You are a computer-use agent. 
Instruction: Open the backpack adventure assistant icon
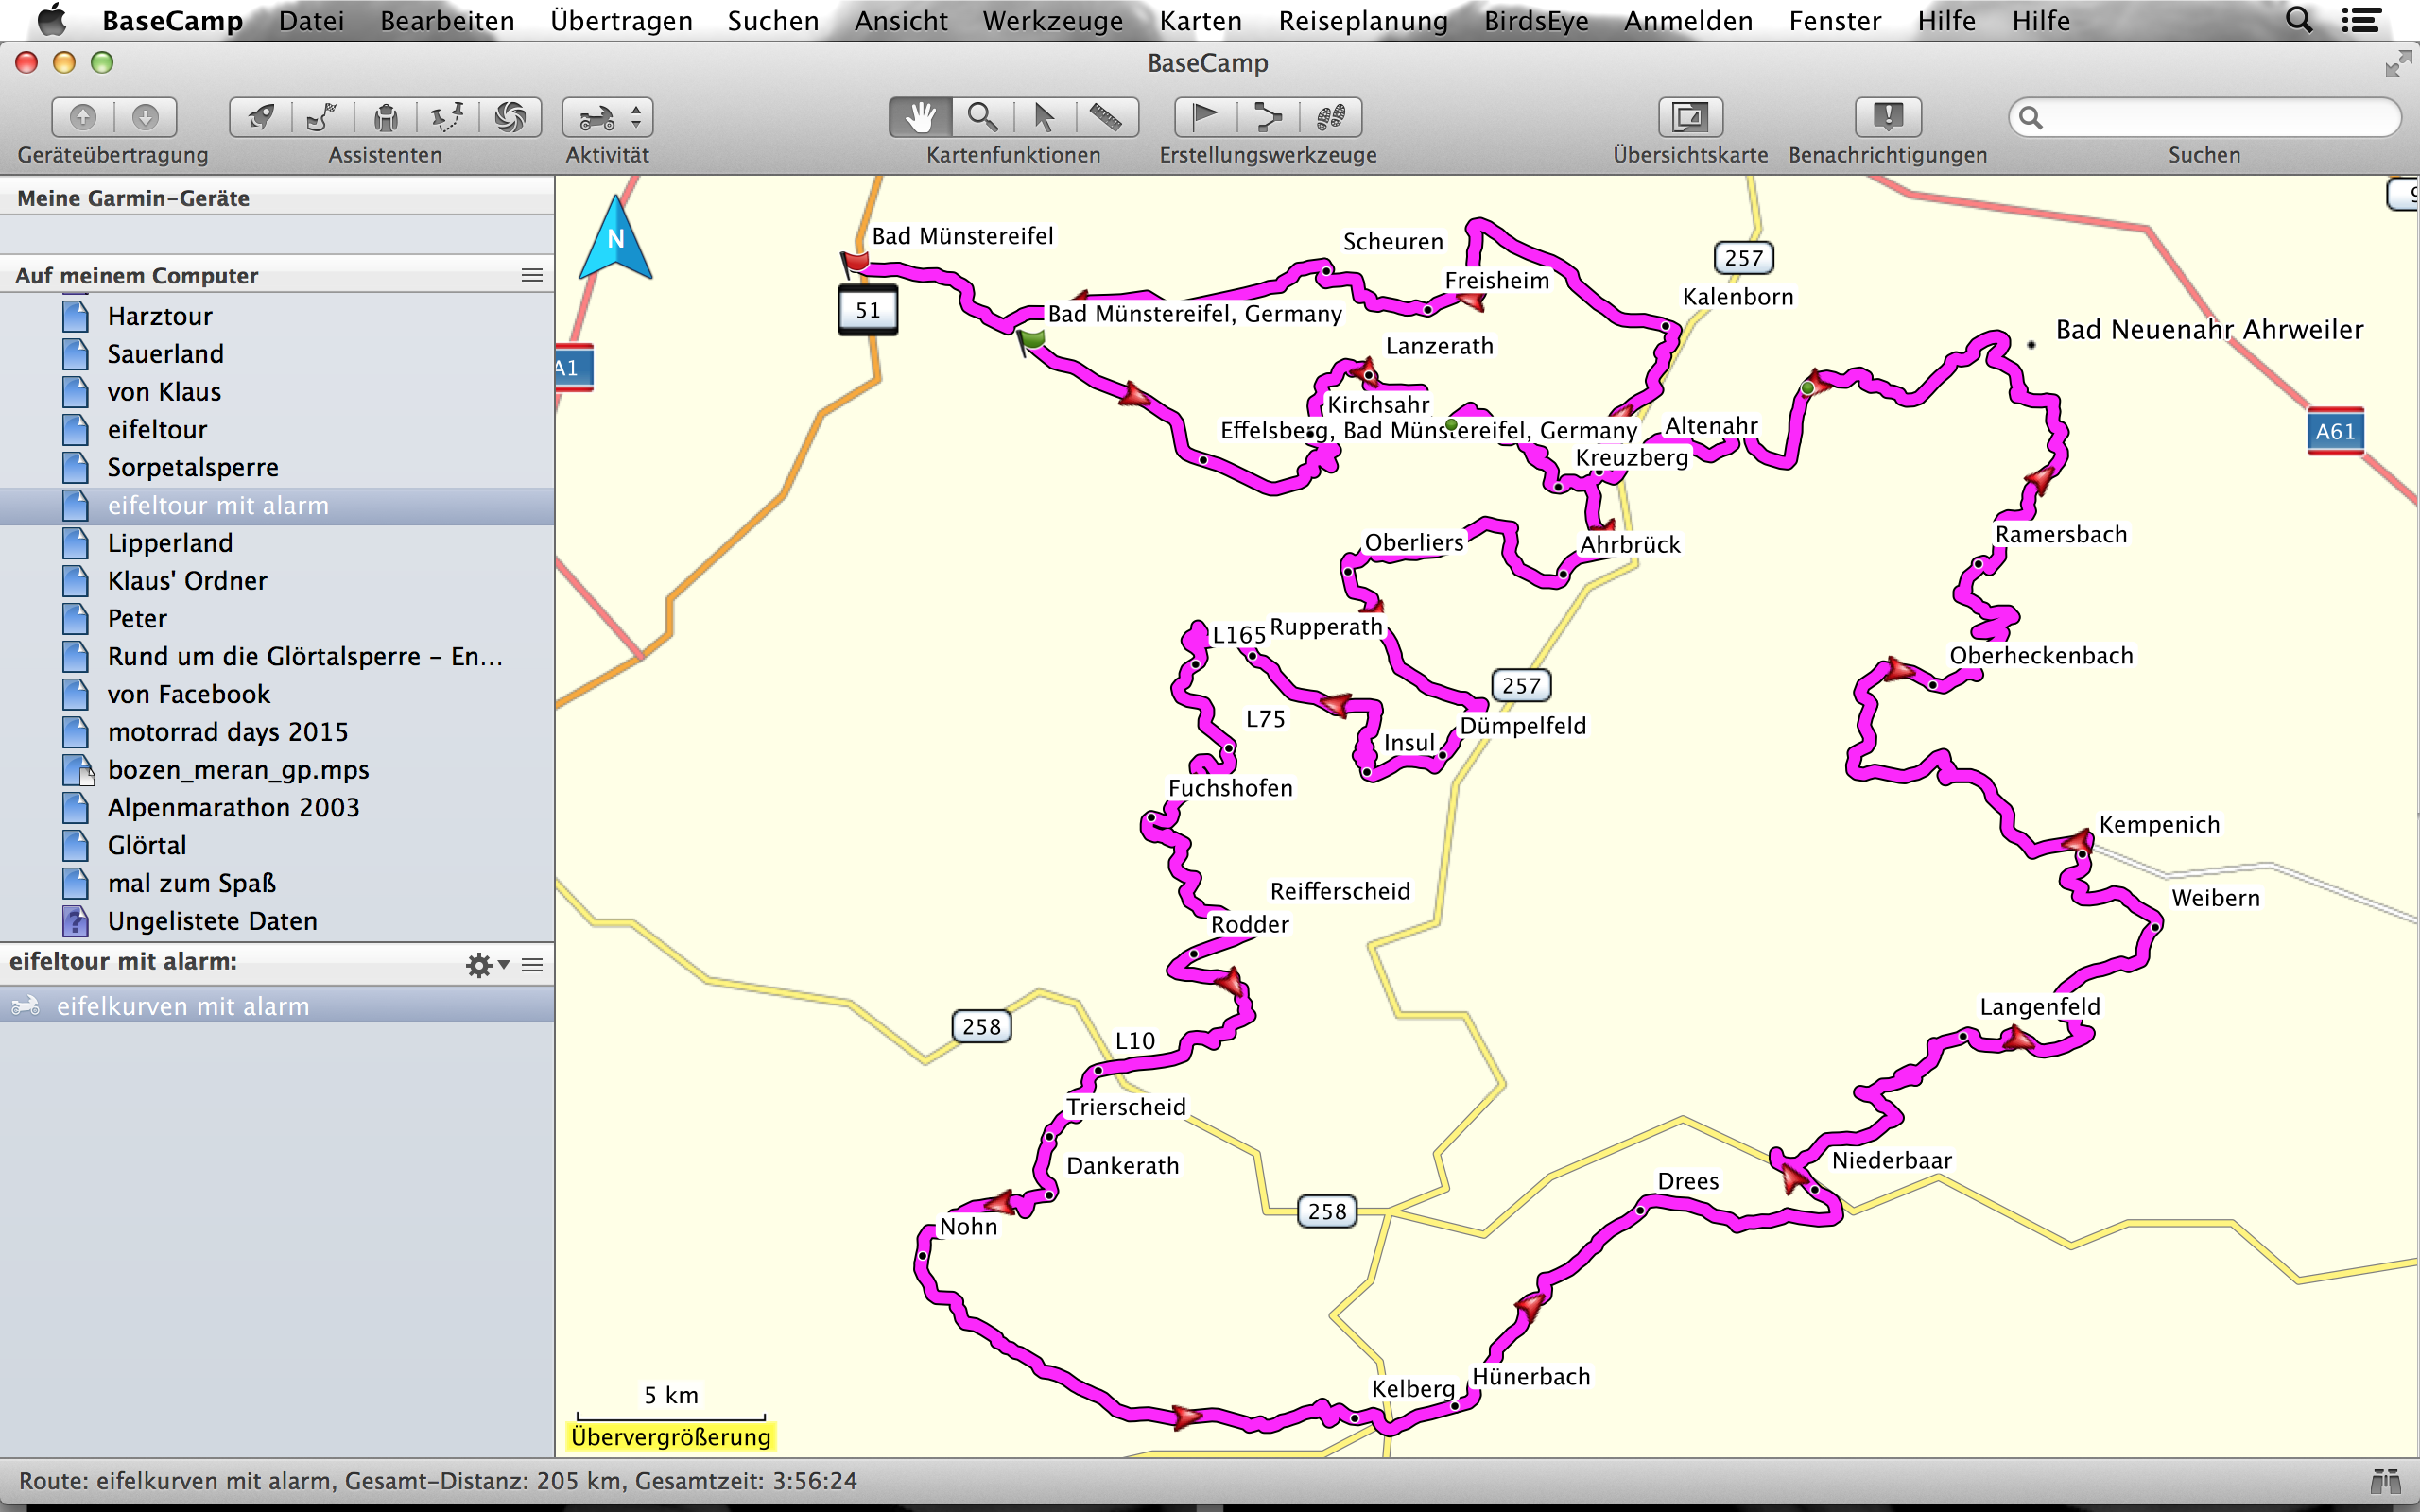(386, 118)
